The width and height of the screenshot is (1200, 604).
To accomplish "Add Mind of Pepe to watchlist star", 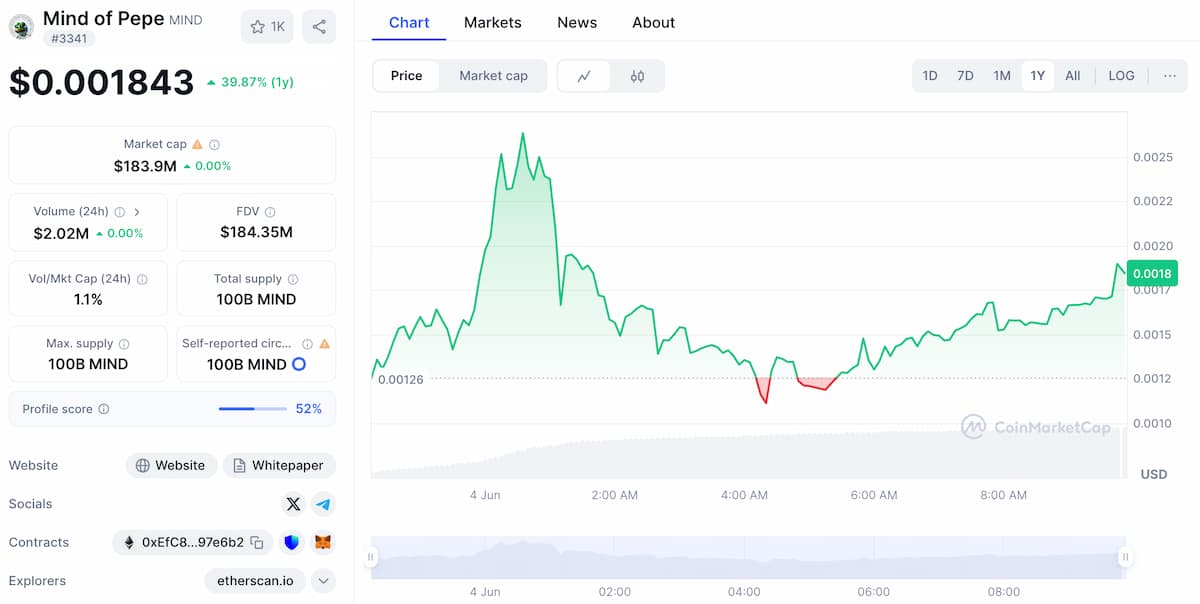I will coord(267,27).
